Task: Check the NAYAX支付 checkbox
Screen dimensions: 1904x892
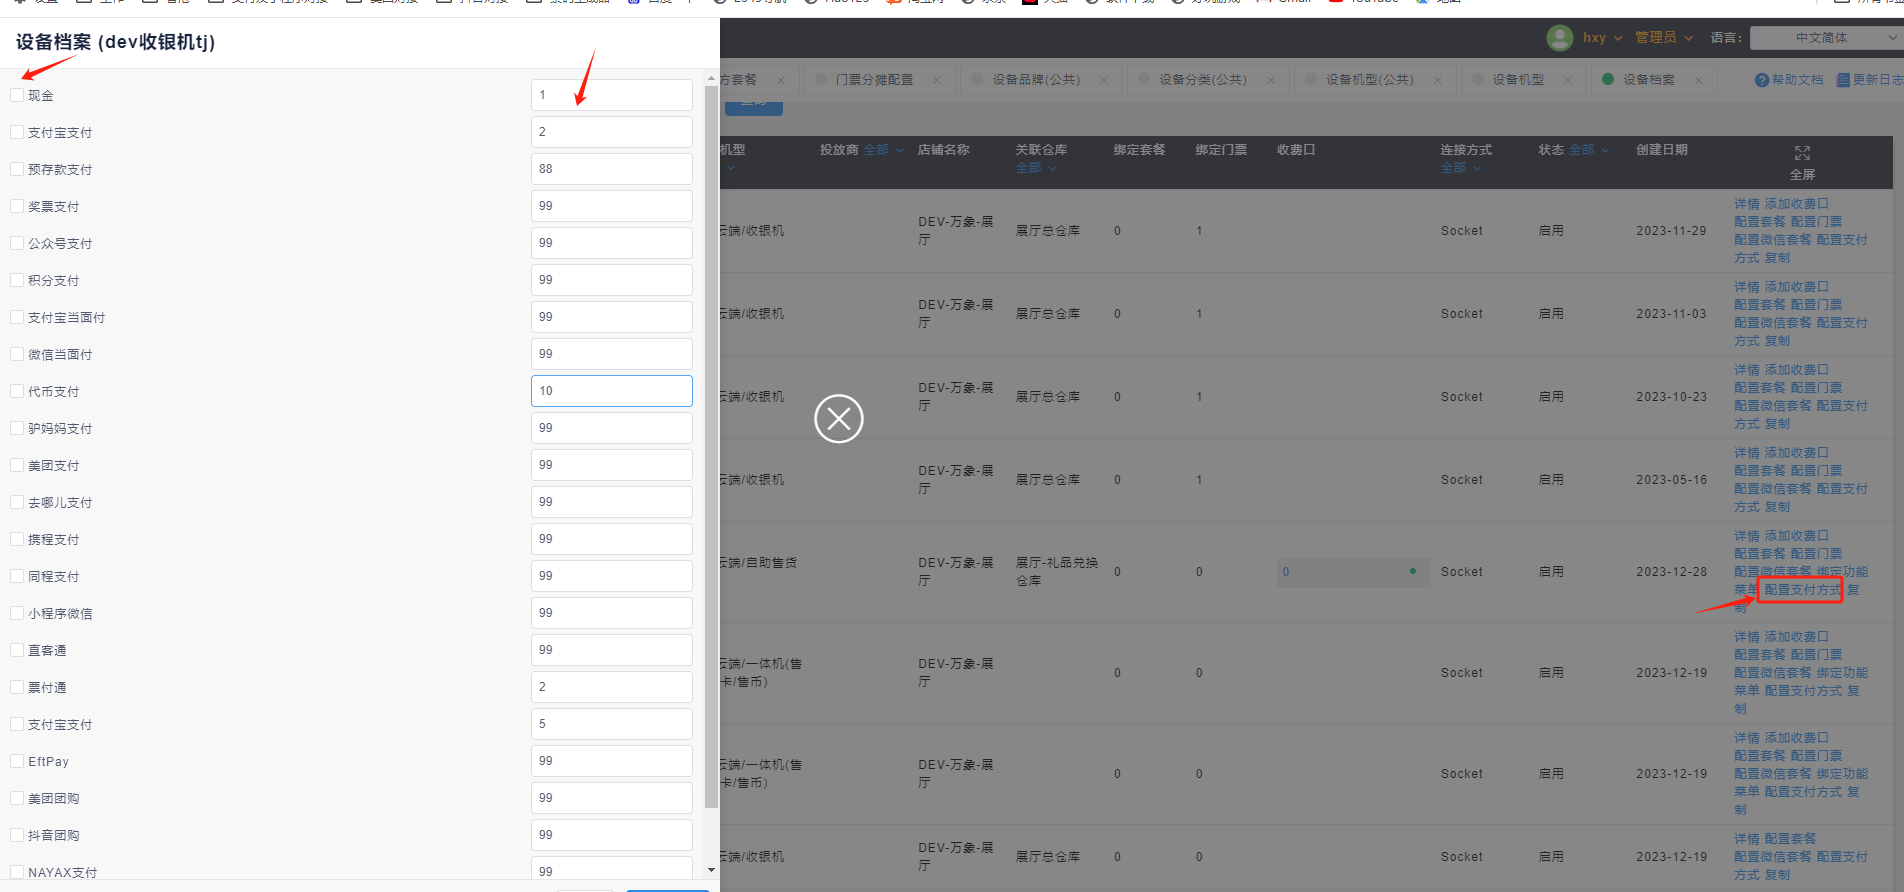Action: [17, 872]
